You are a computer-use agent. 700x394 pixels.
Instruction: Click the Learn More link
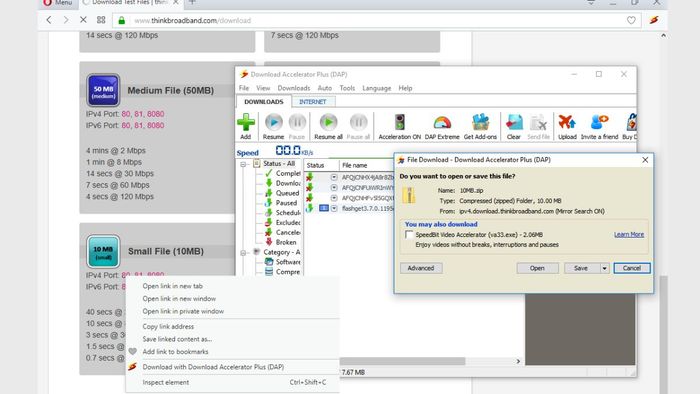pyautogui.click(x=629, y=234)
